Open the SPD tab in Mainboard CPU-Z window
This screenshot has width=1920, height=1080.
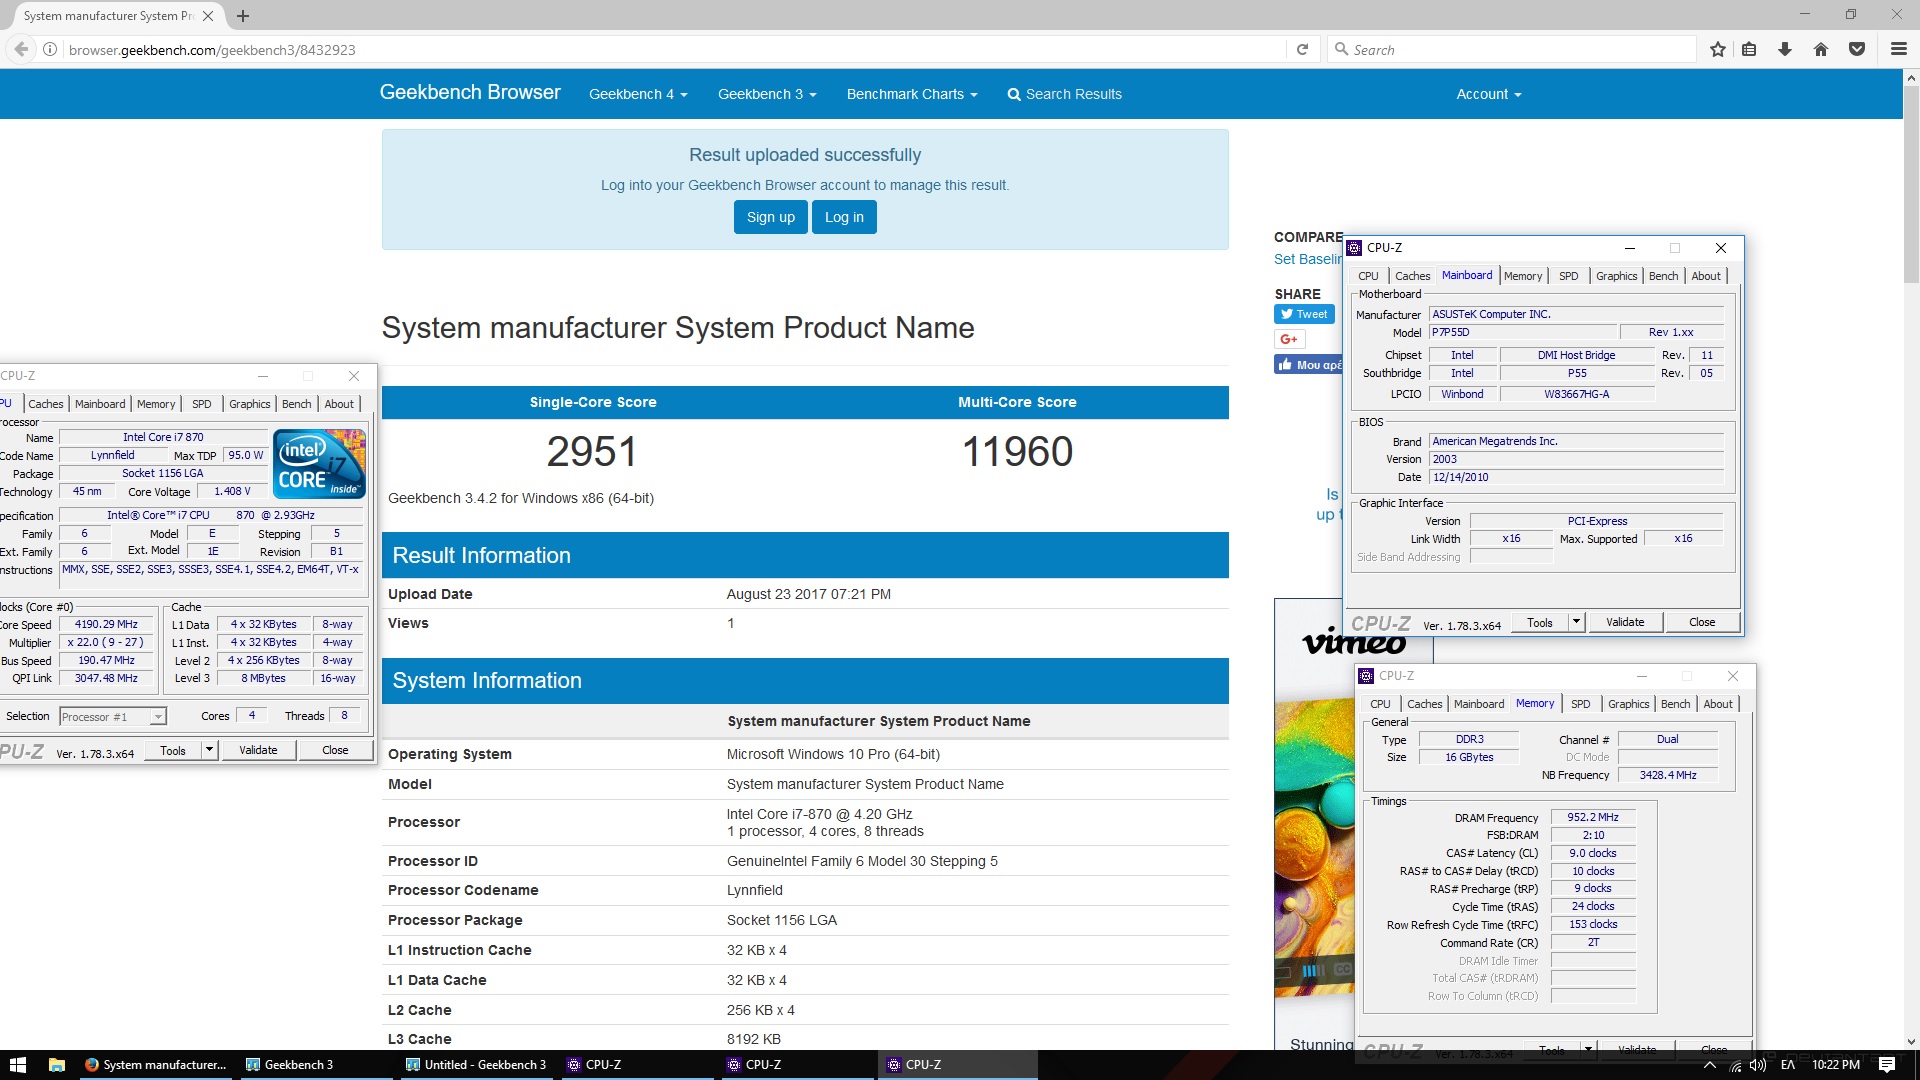pyautogui.click(x=1569, y=276)
